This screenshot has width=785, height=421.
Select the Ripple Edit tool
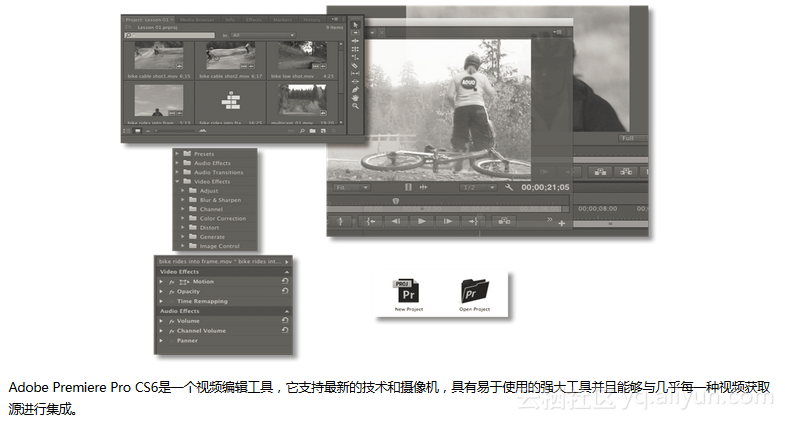[x=355, y=41]
